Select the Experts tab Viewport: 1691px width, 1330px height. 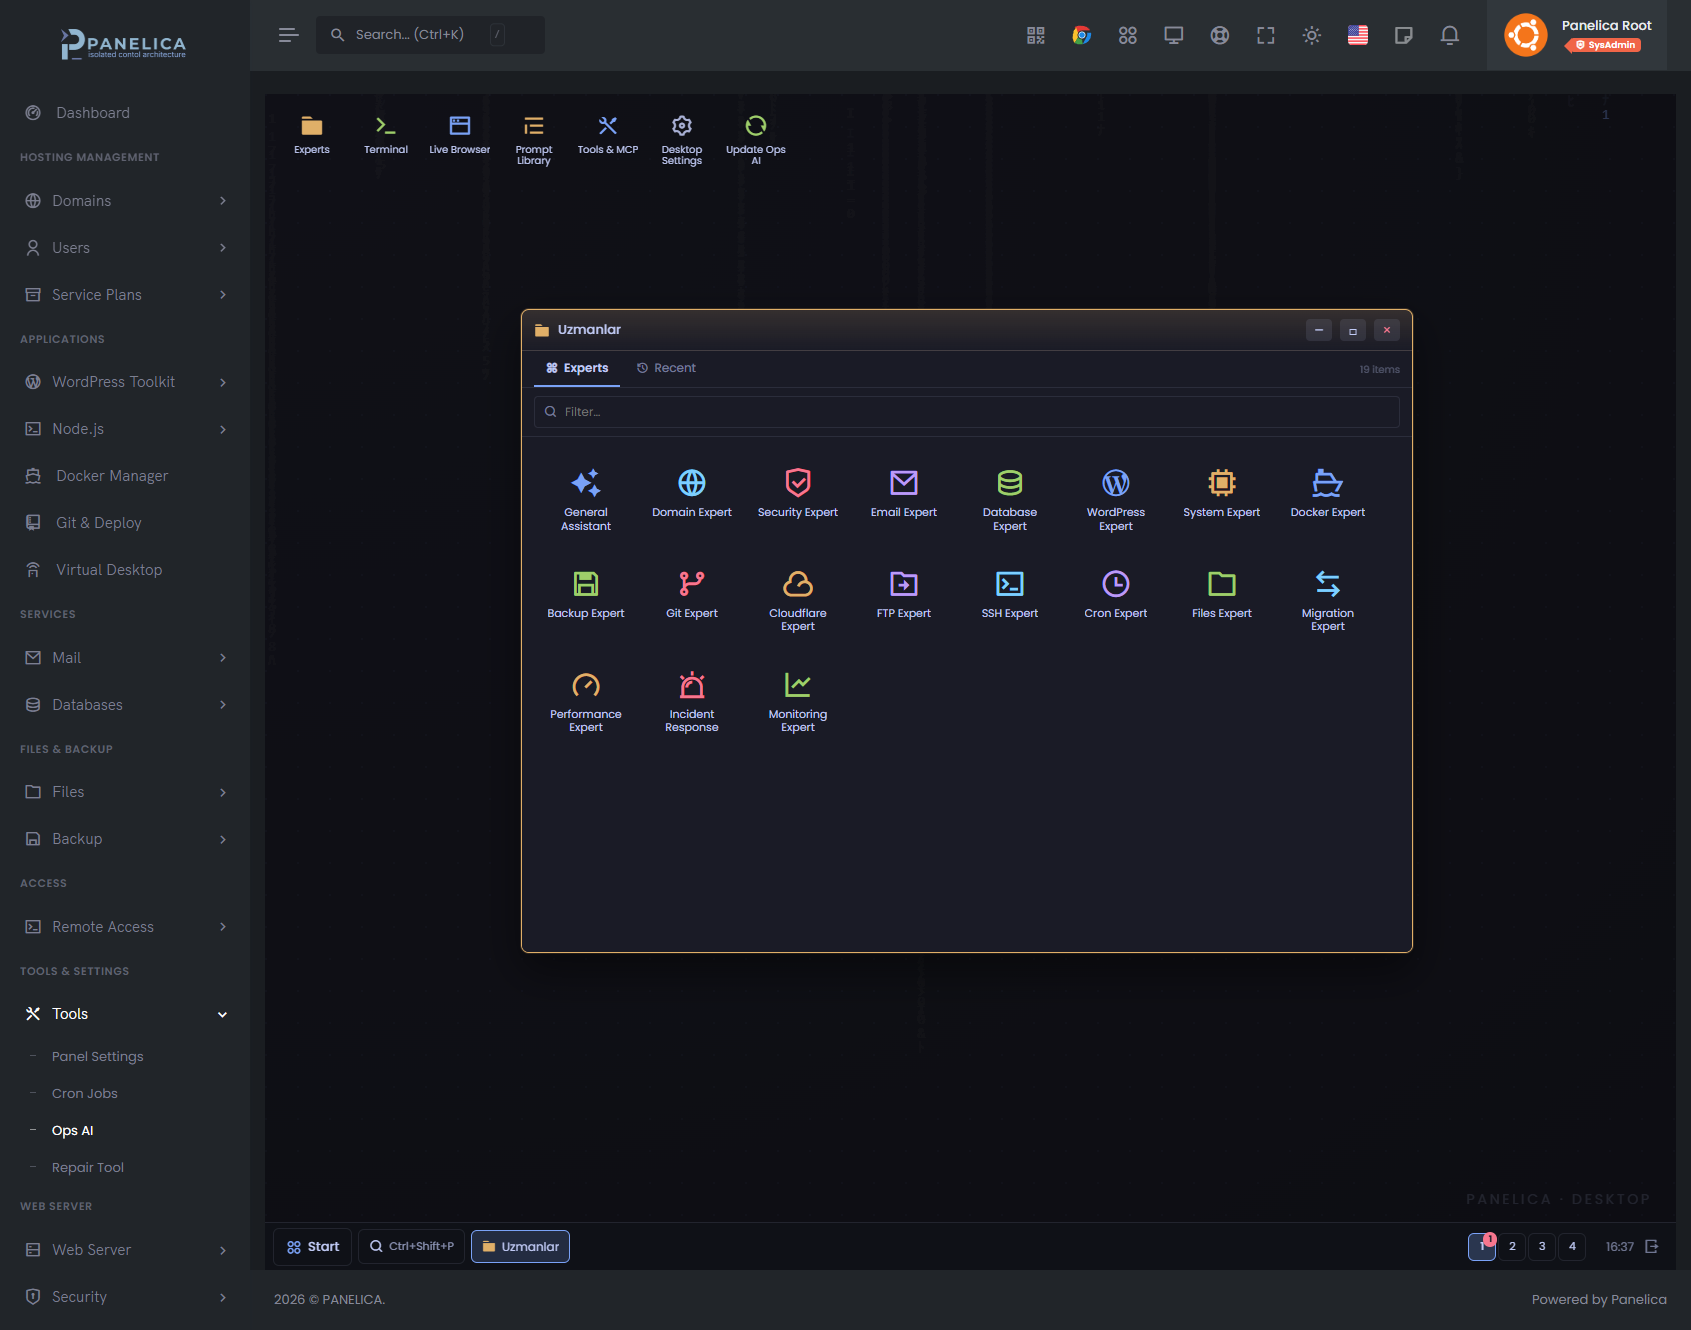point(577,368)
